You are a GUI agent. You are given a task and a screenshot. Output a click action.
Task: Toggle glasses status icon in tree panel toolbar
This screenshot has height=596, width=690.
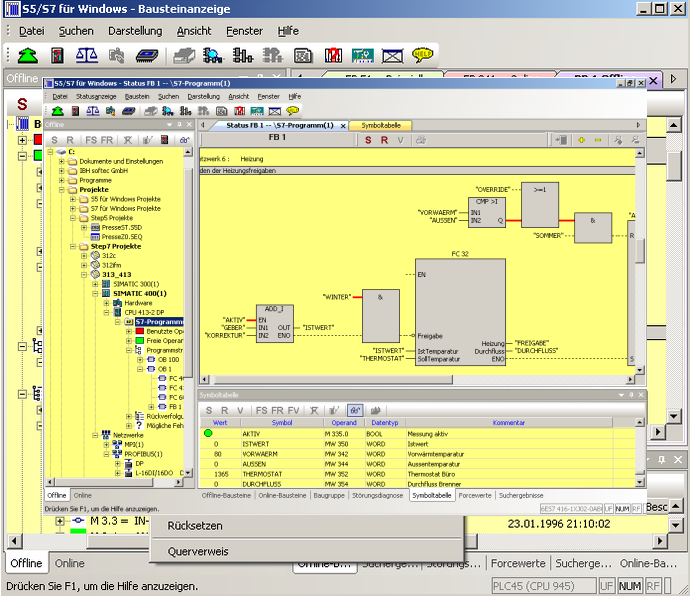pos(184,140)
